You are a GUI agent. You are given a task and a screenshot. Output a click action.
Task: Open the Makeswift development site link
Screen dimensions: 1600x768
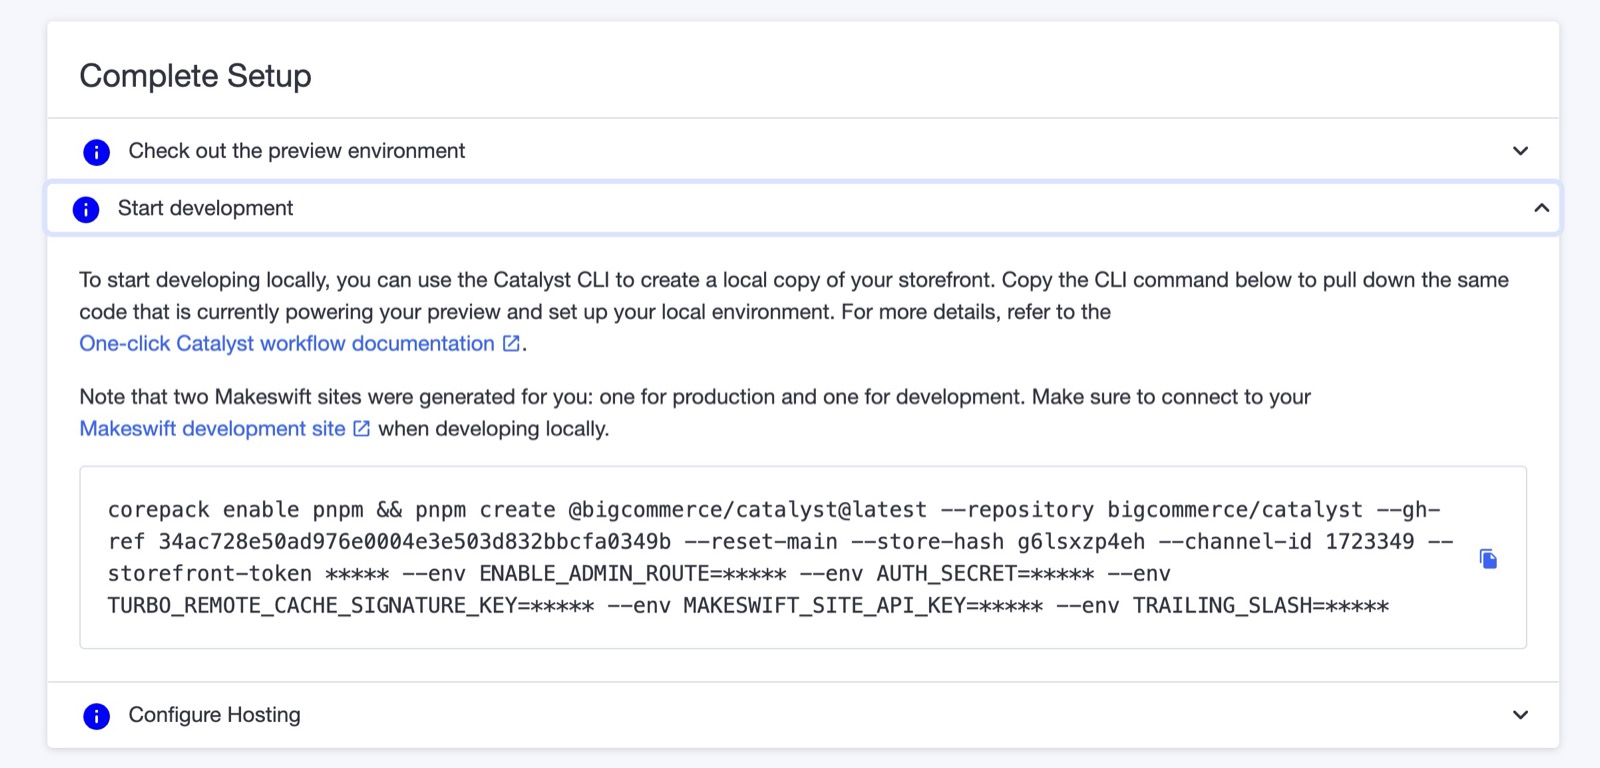(x=212, y=429)
